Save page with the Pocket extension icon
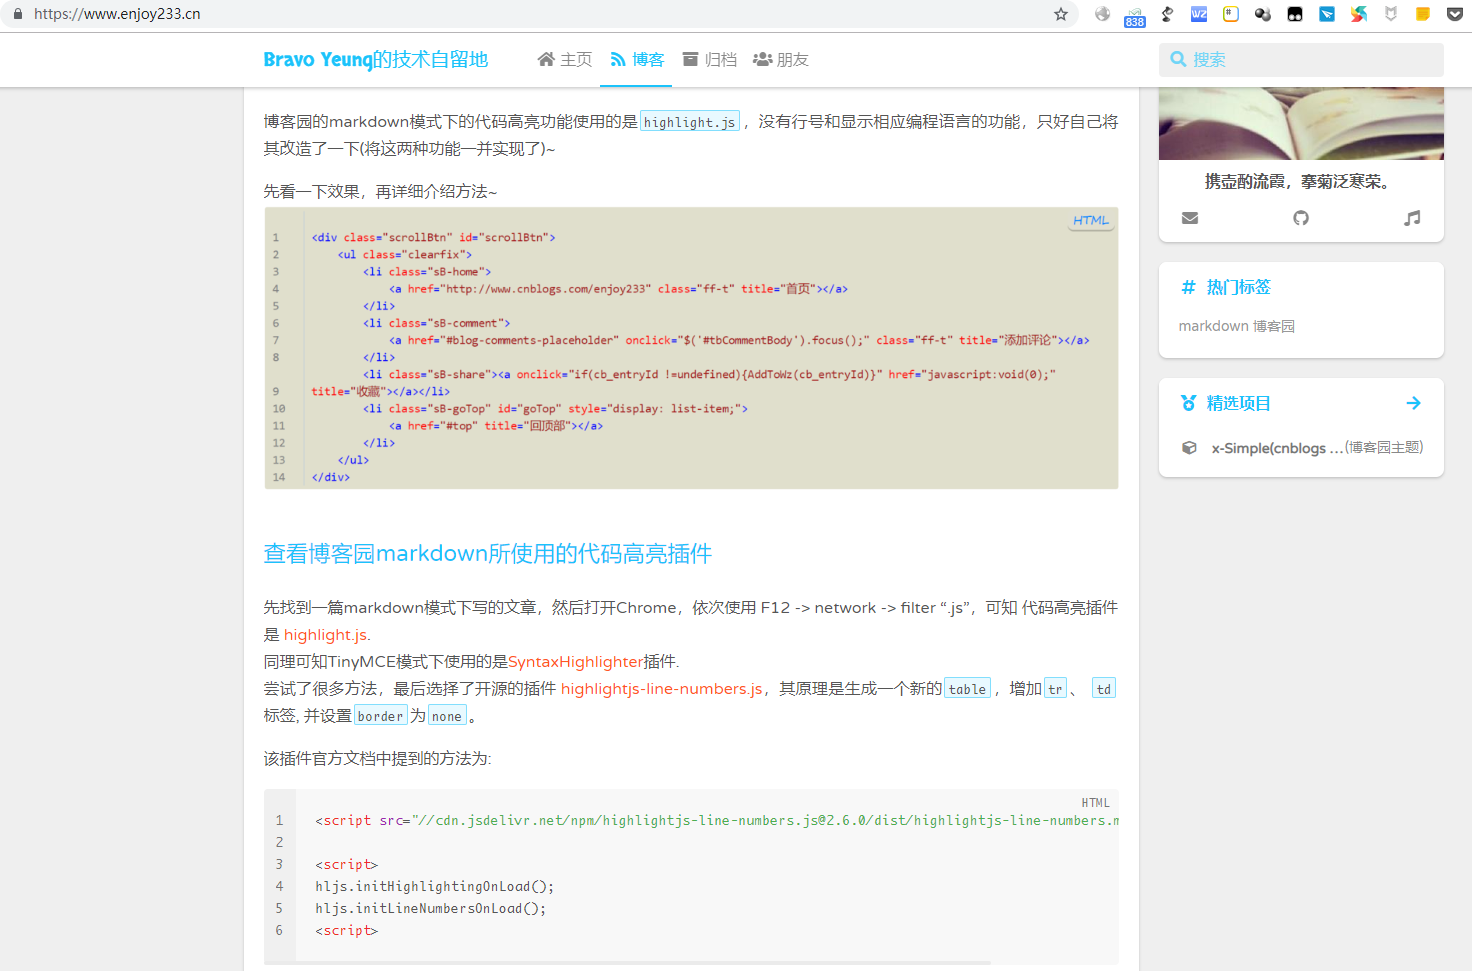This screenshot has width=1472, height=971. click(1455, 14)
